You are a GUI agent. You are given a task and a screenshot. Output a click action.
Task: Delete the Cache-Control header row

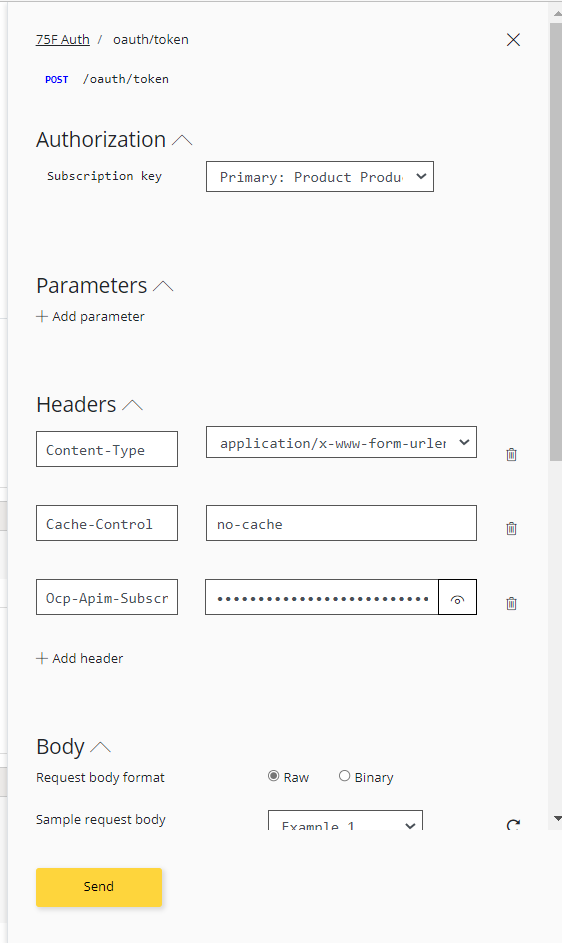pos(511,529)
